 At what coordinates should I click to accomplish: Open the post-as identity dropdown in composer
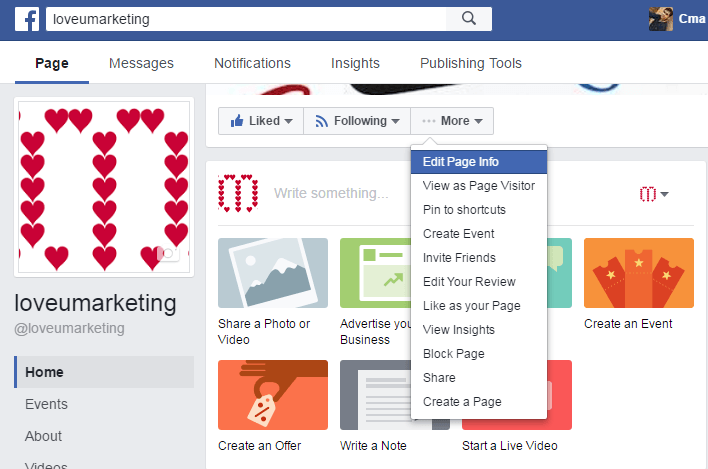654,194
